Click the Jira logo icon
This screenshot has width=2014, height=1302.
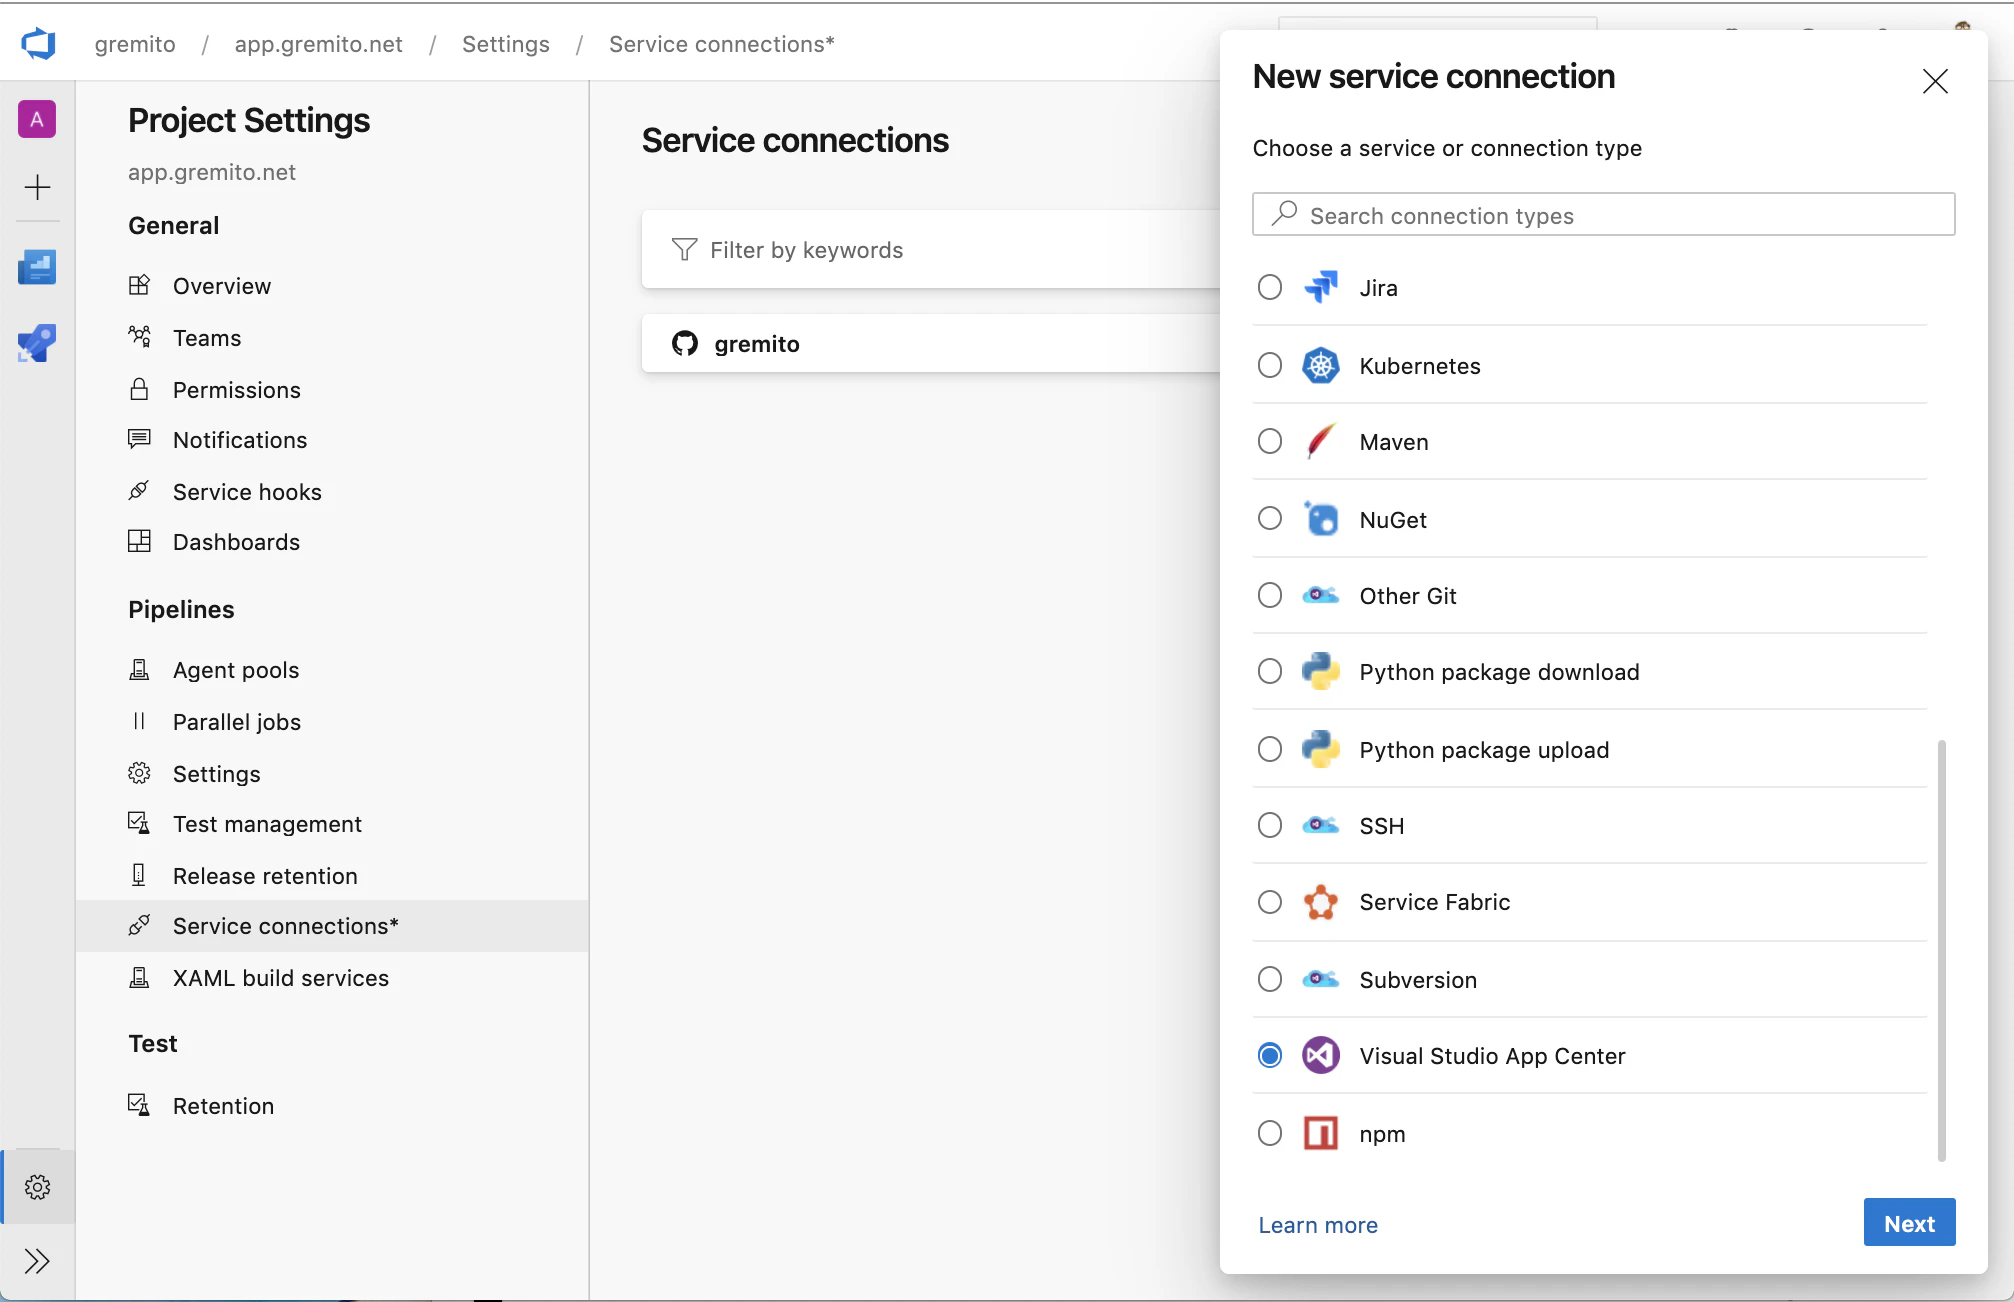tap(1321, 287)
